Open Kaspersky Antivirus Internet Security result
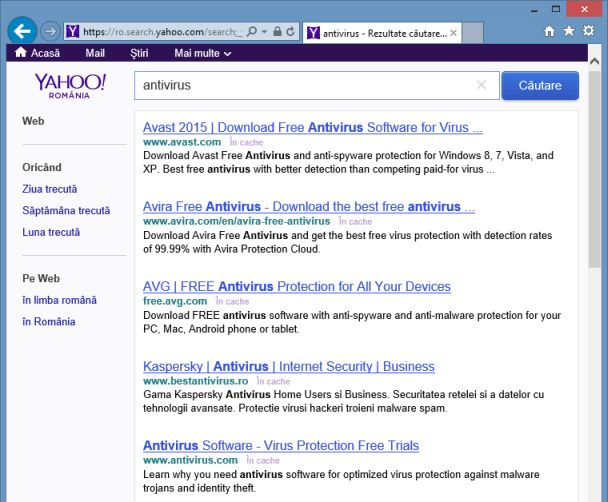608x502 pixels. 288,366
